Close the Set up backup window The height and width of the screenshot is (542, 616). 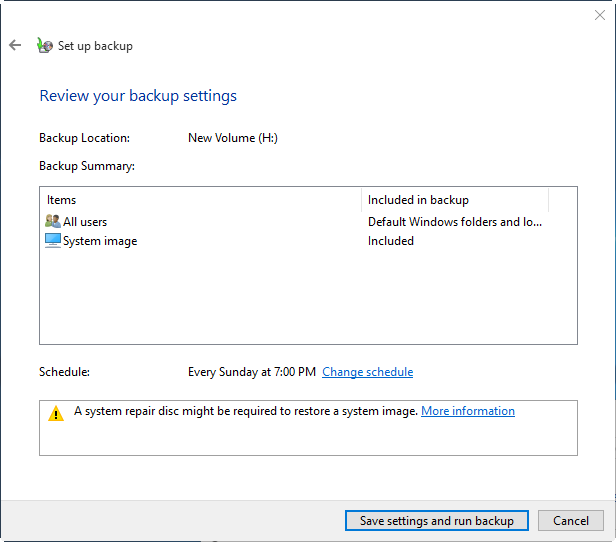click(x=599, y=15)
